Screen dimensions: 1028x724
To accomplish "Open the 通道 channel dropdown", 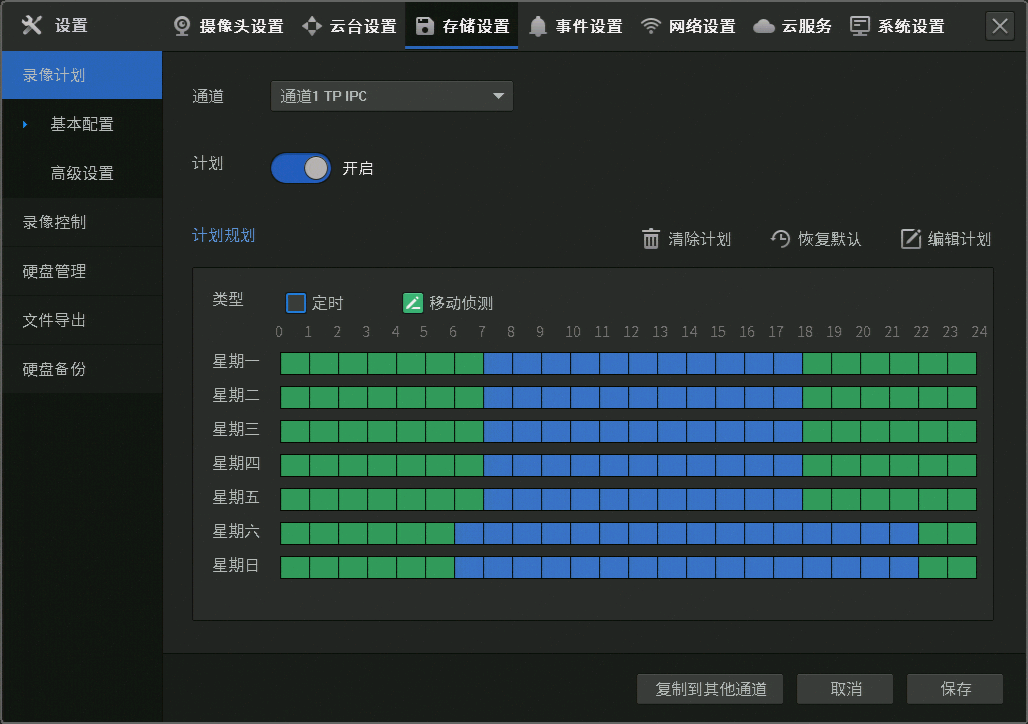I will point(392,96).
